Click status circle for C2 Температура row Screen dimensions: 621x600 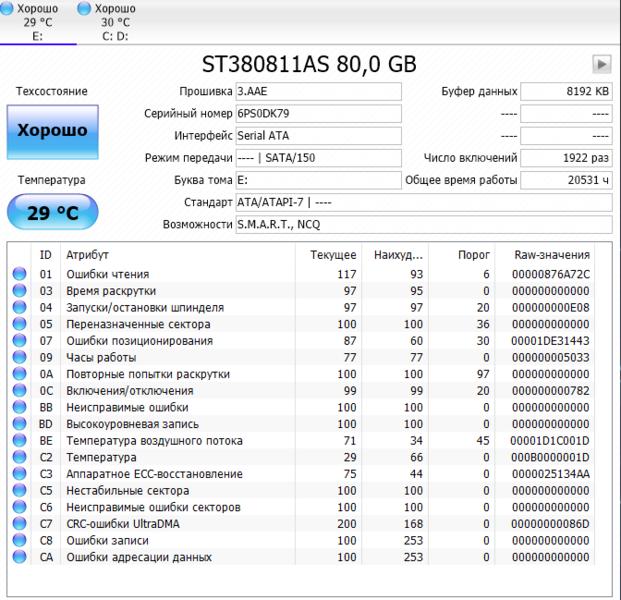[x=19, y=457]
